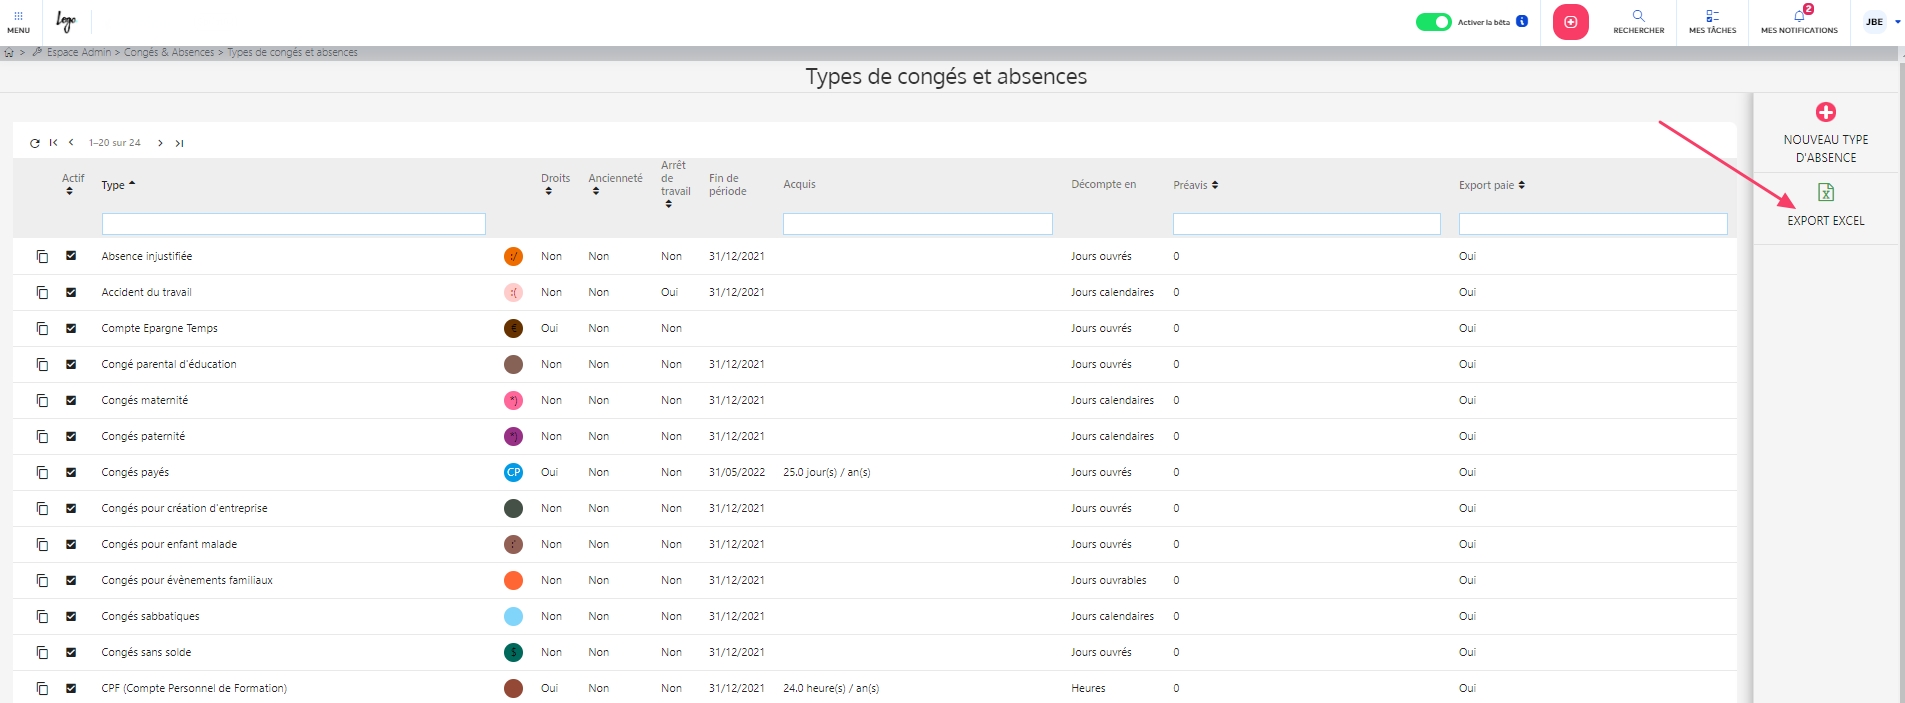Uncheck Actif for Compte Epargne Temps
Screen dimensions: 1905x703
[71, 328]
